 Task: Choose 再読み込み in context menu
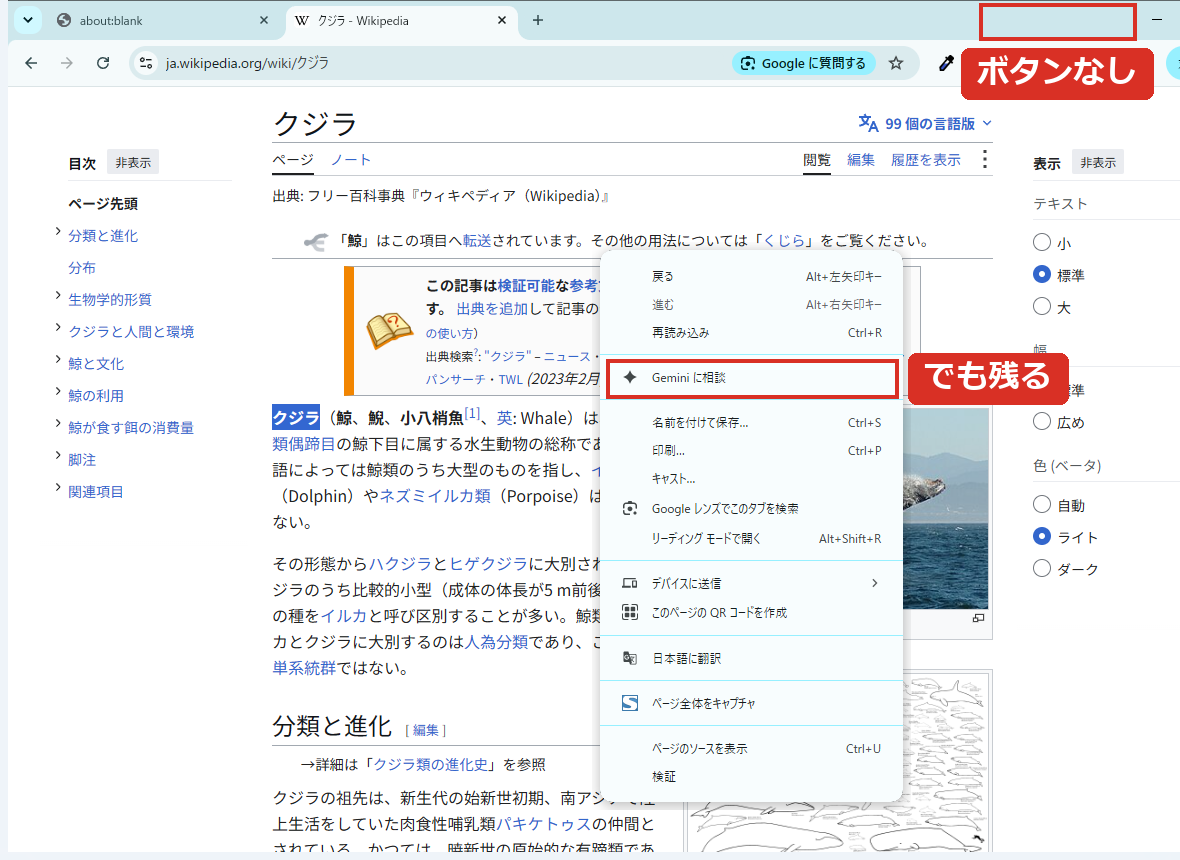tap(751, 333)
